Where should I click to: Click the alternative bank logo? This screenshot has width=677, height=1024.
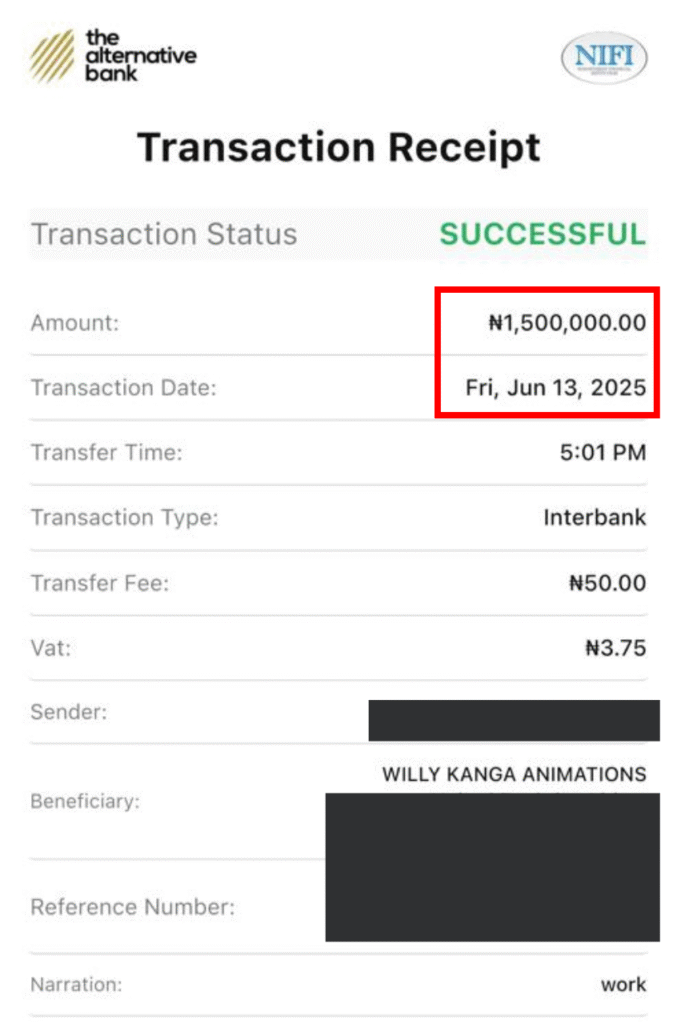(x=112, y=55)
